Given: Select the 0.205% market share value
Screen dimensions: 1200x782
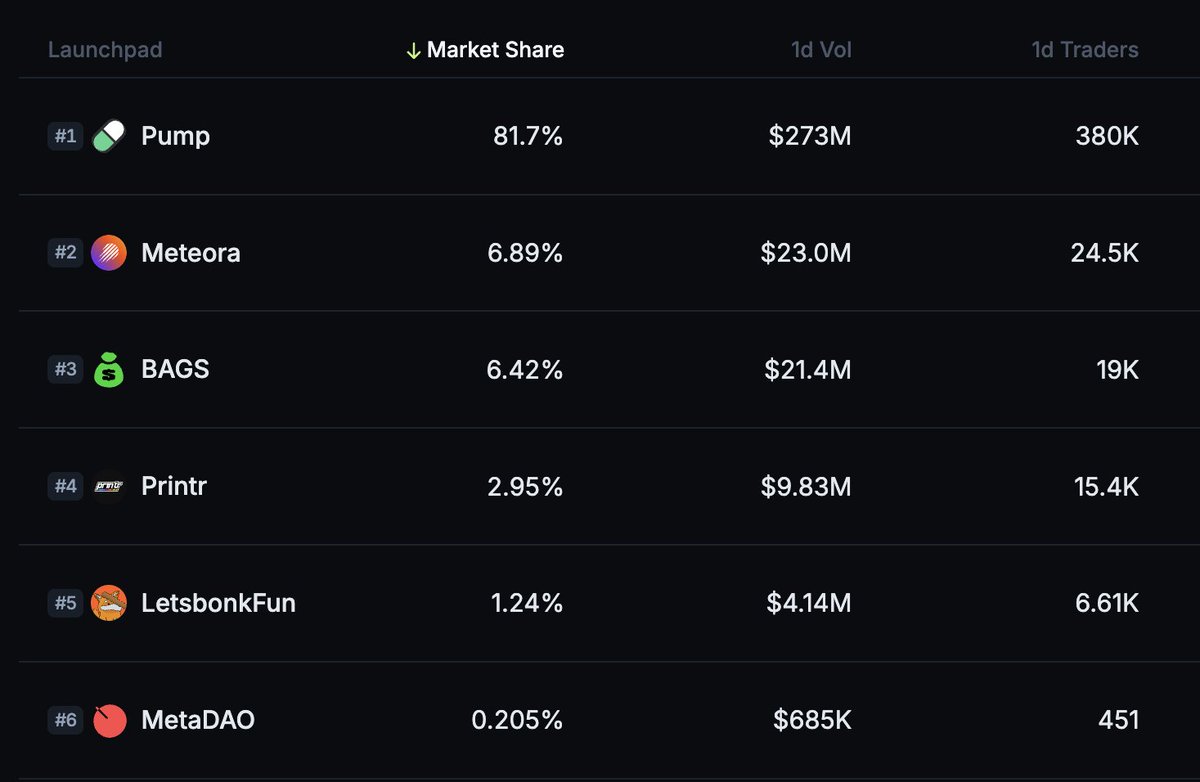Looking at the screenshot, I should click(517, 720).
